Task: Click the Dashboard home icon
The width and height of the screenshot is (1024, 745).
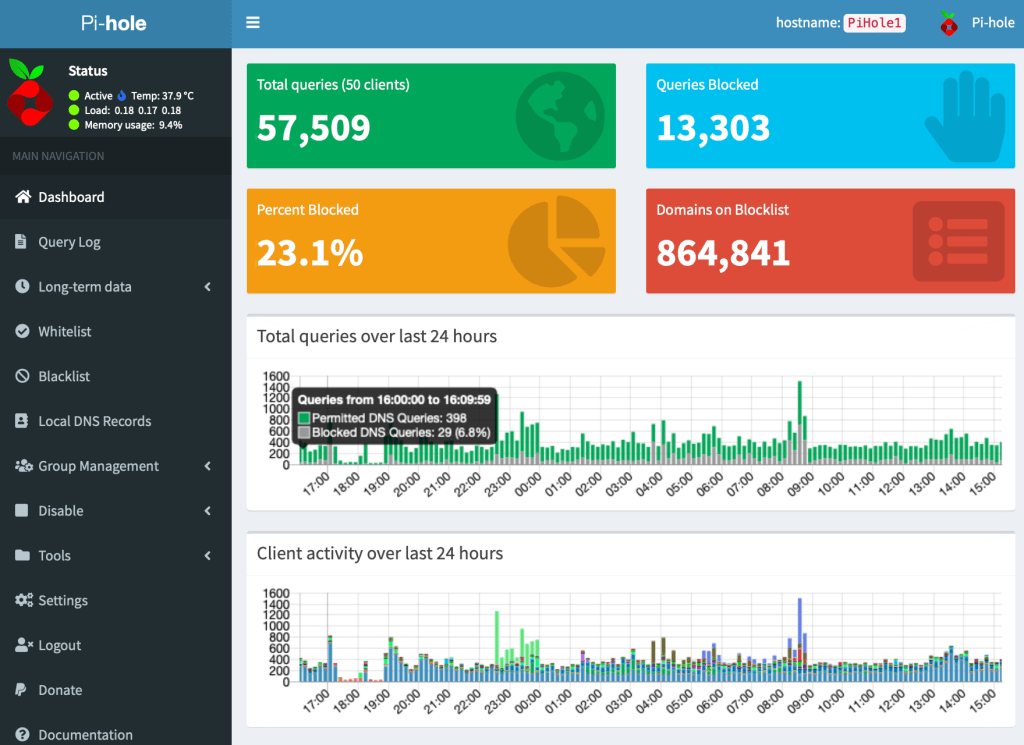Action: click(22, 197)
